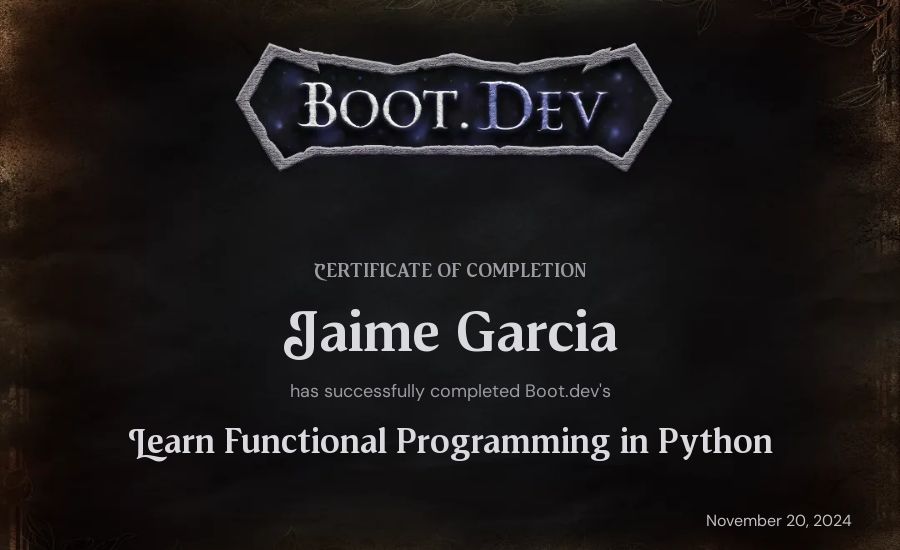Click the Boot.Dev logo banner
This screenshot has height=550, width=900.
[453, 106]
